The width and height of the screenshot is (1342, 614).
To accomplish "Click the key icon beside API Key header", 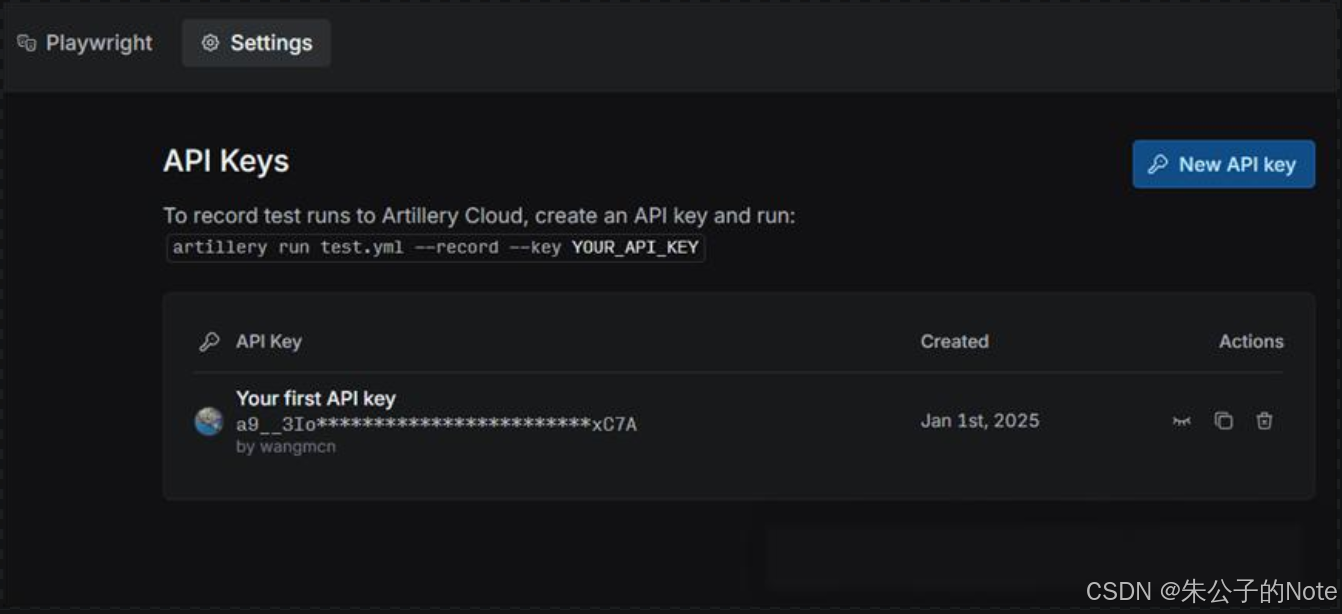I will (209, 342).
